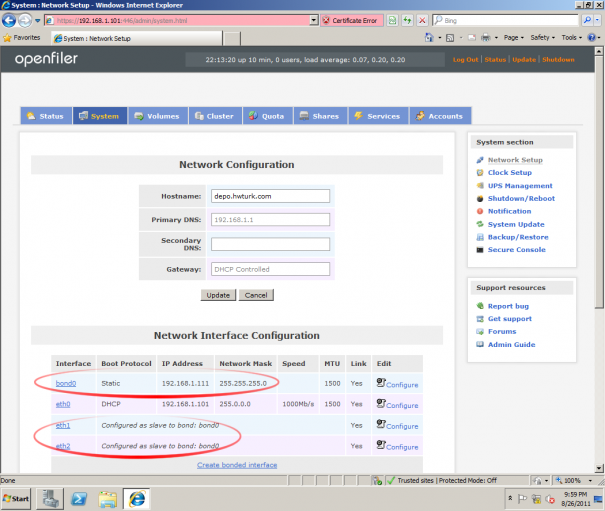The width and height of the screenshot is (605, 511).
Task: Click into the Bing search box
Action: point(505,20)
